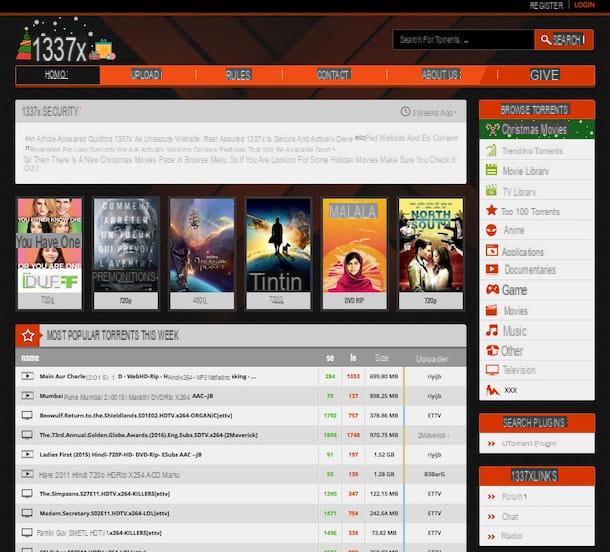Click uploader 2Maverick on Golden Globe row
The height and width of the screenshot is (552, 610).
(433, 435)
